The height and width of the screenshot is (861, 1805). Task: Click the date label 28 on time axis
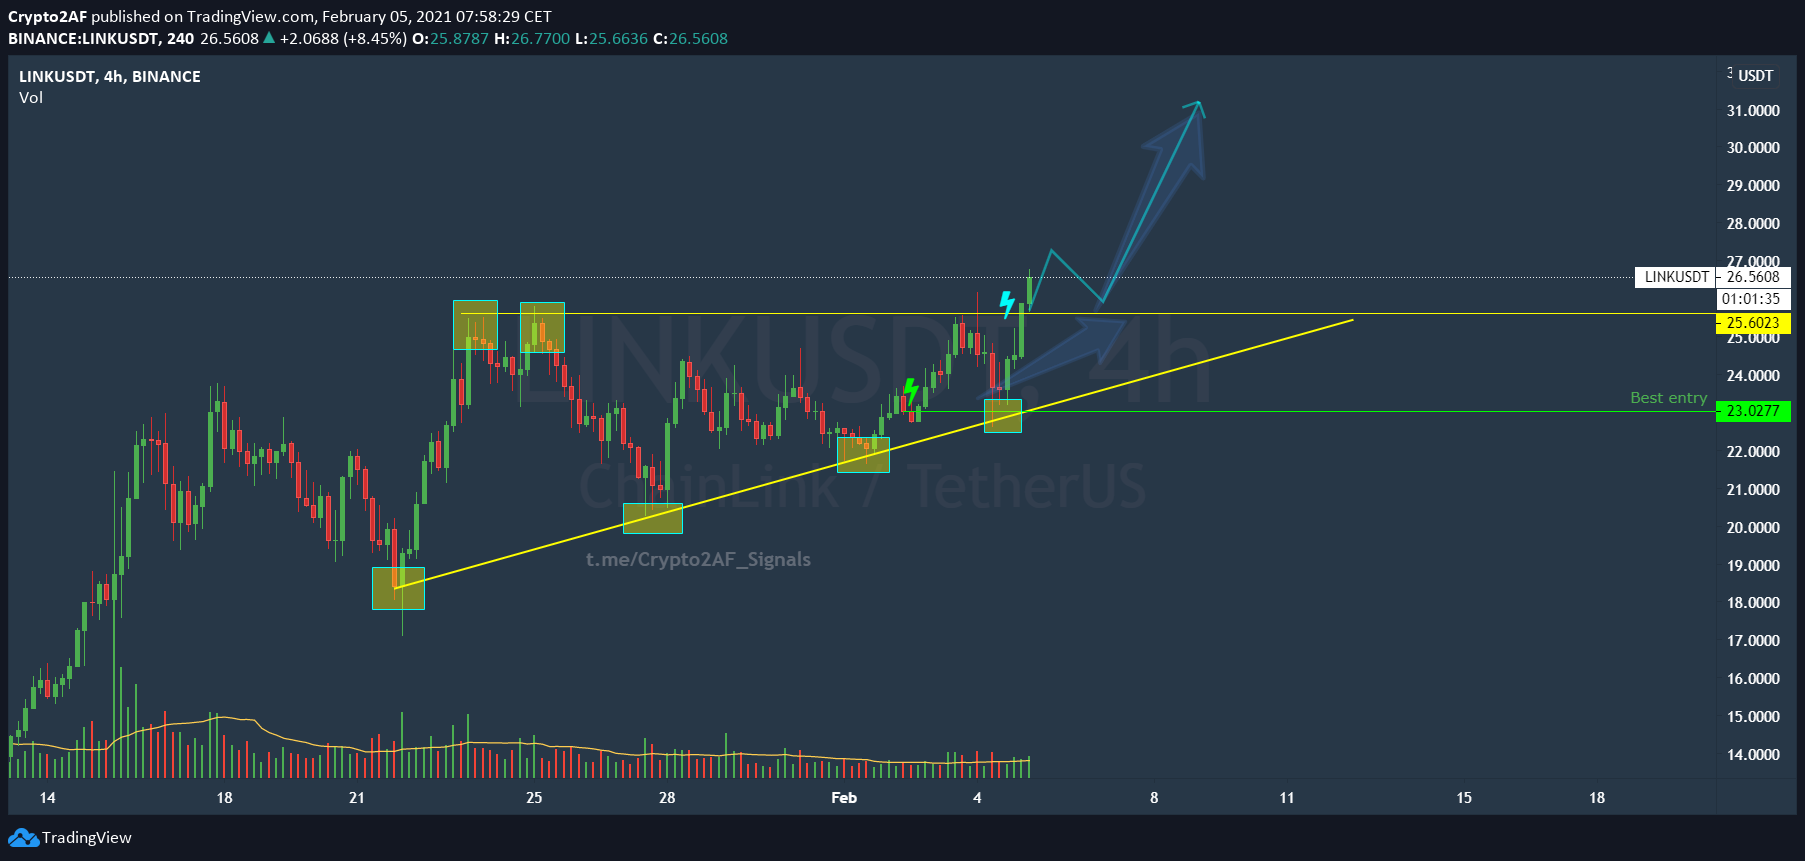[667, 798]
